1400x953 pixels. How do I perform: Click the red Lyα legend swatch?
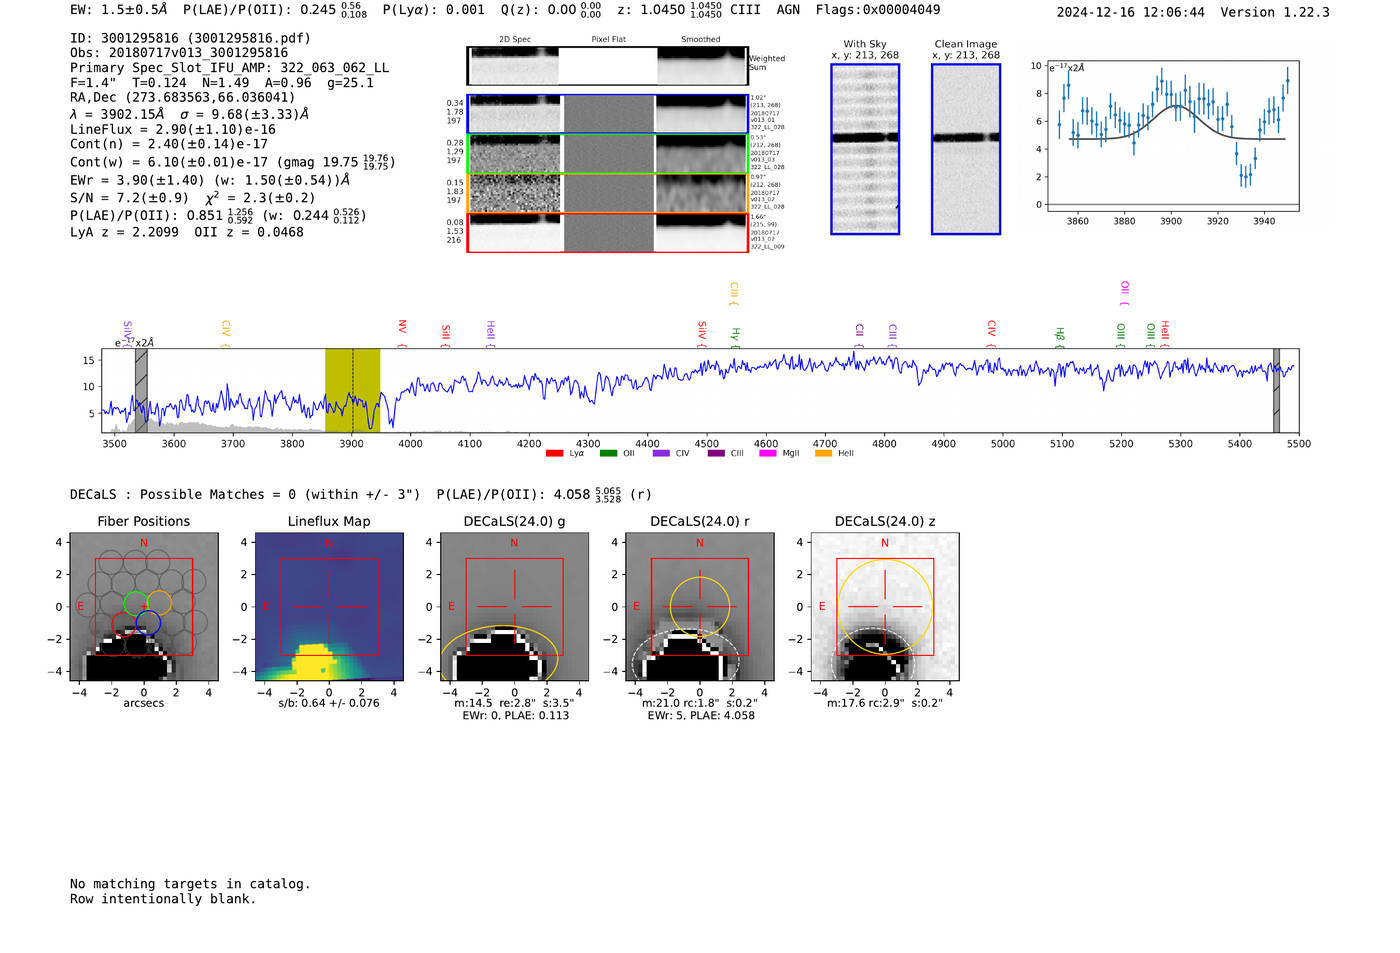554,454
